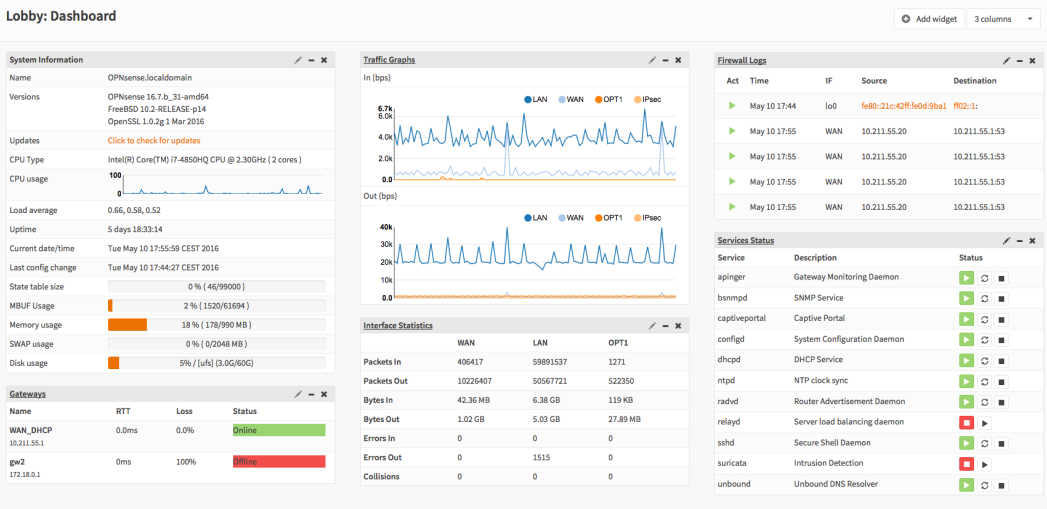Click the Load average value 0.66, 0.58, 0.52

pyautogui.click(x=134, y=210)
